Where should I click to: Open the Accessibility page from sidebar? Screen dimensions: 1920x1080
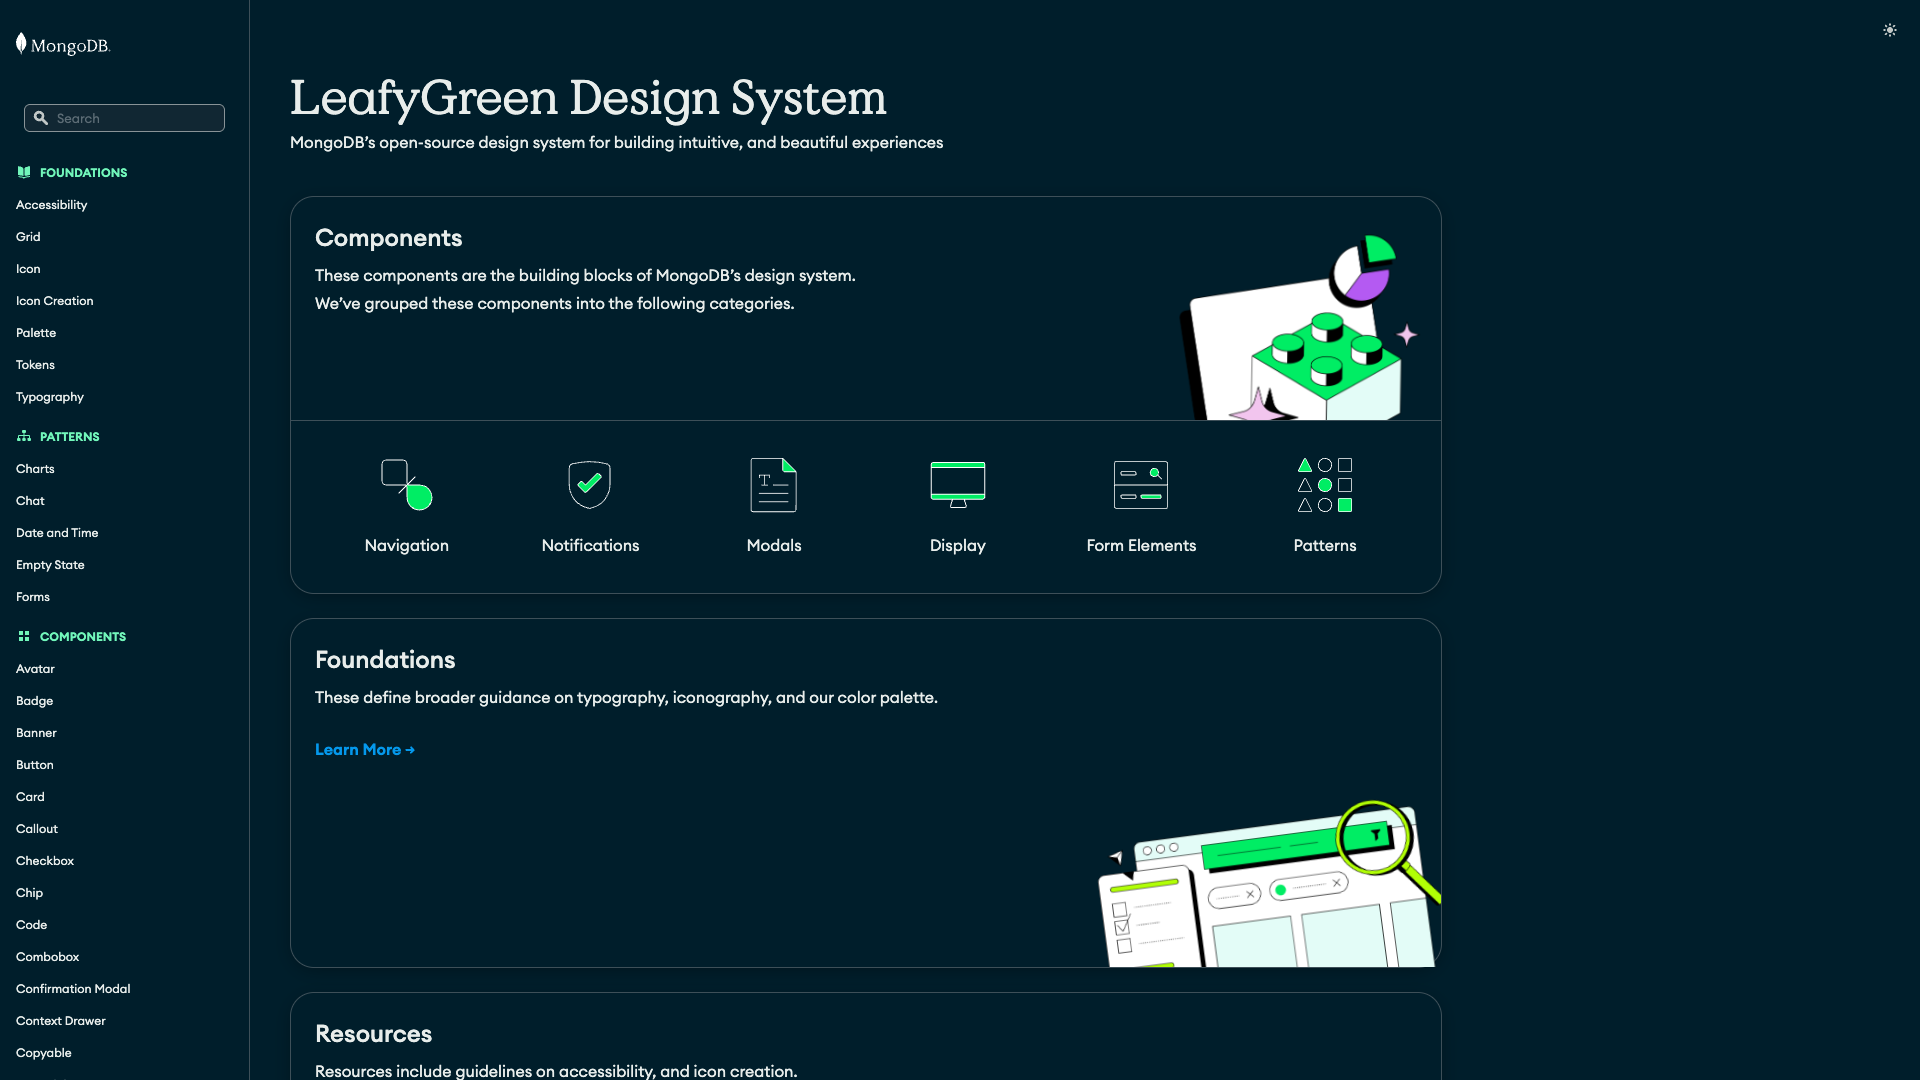coord(51,204)
